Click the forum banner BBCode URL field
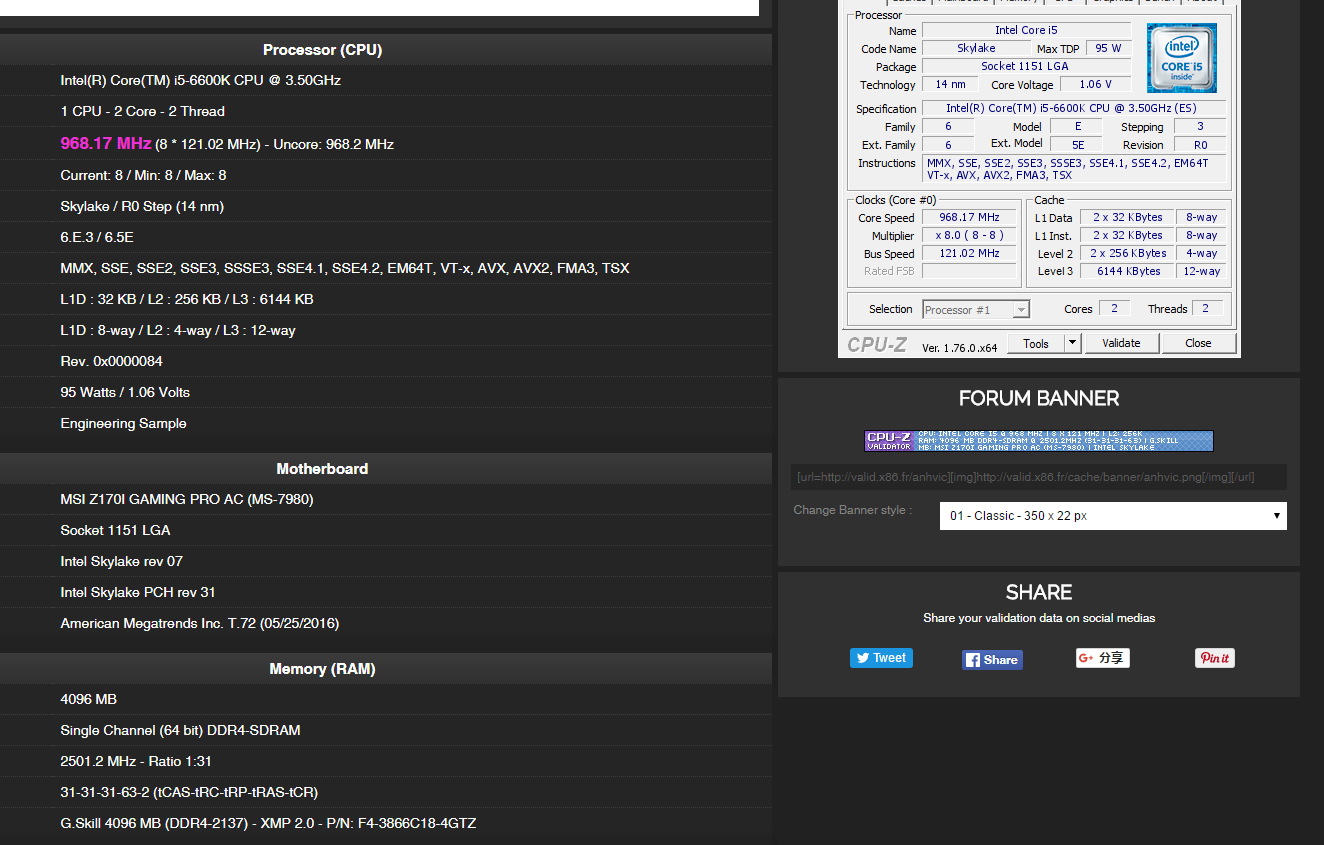 [1038, 477]
